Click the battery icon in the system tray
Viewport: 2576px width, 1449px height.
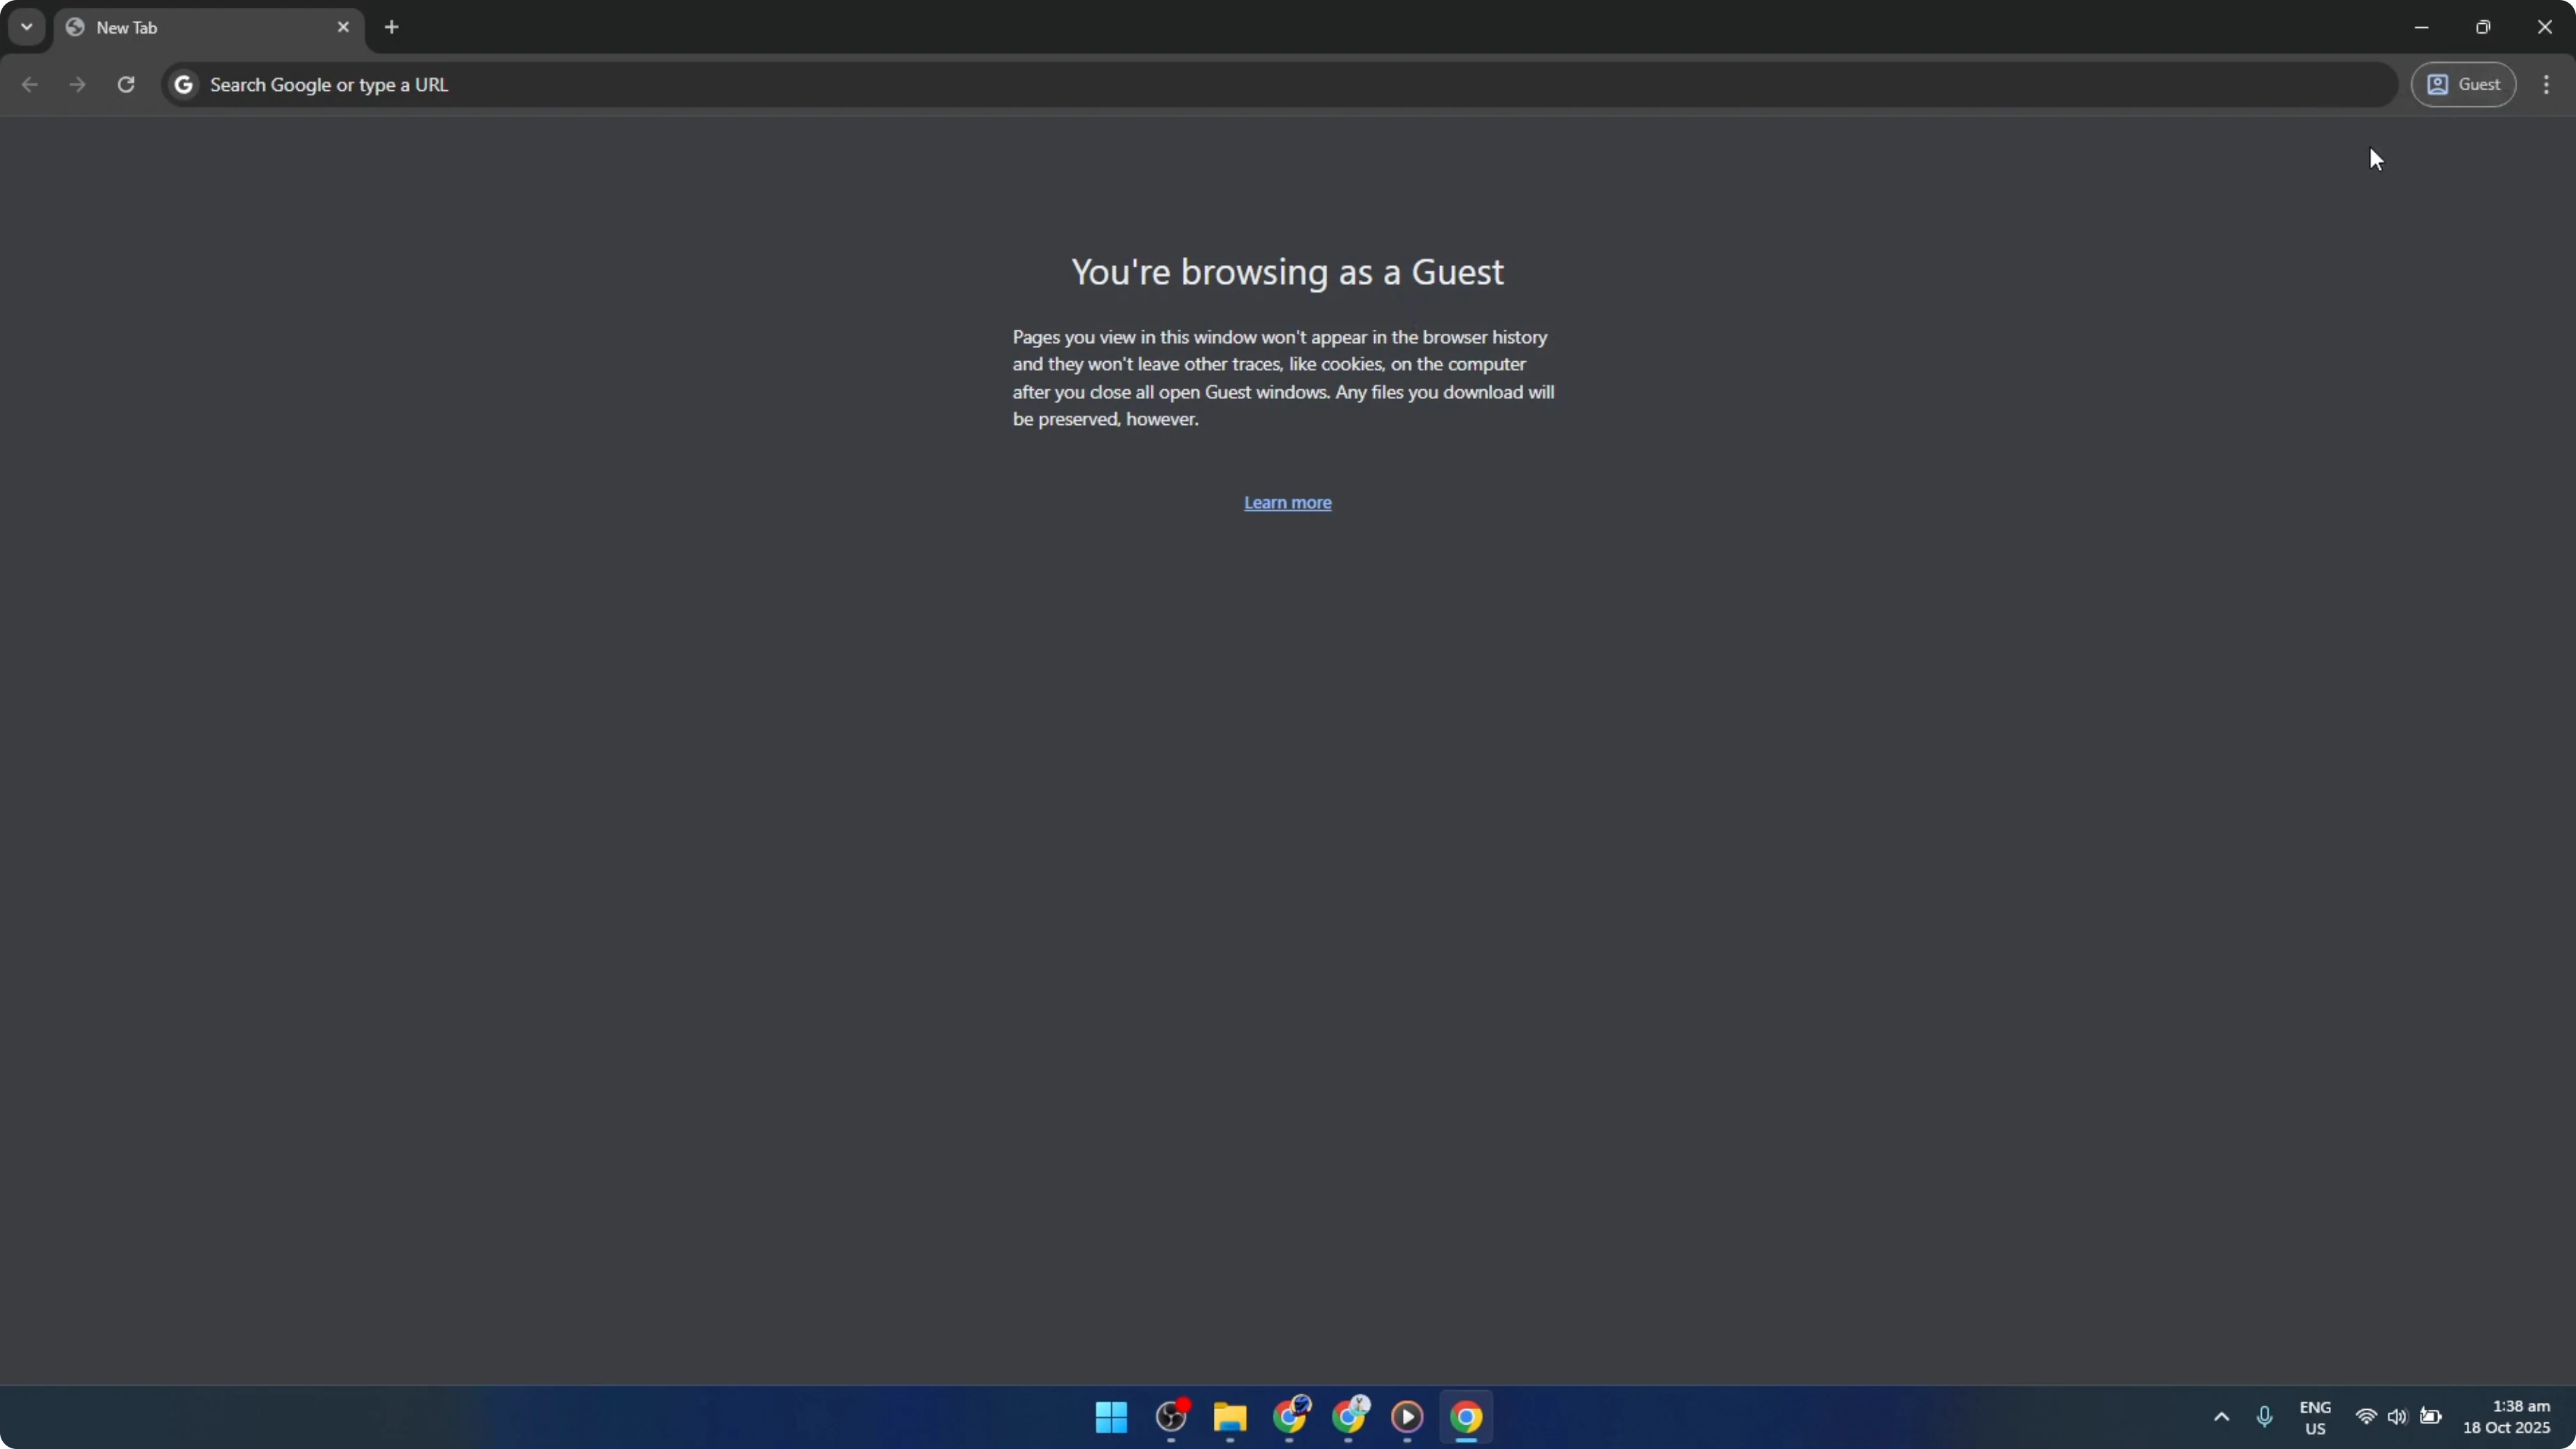(2432, 1417)
